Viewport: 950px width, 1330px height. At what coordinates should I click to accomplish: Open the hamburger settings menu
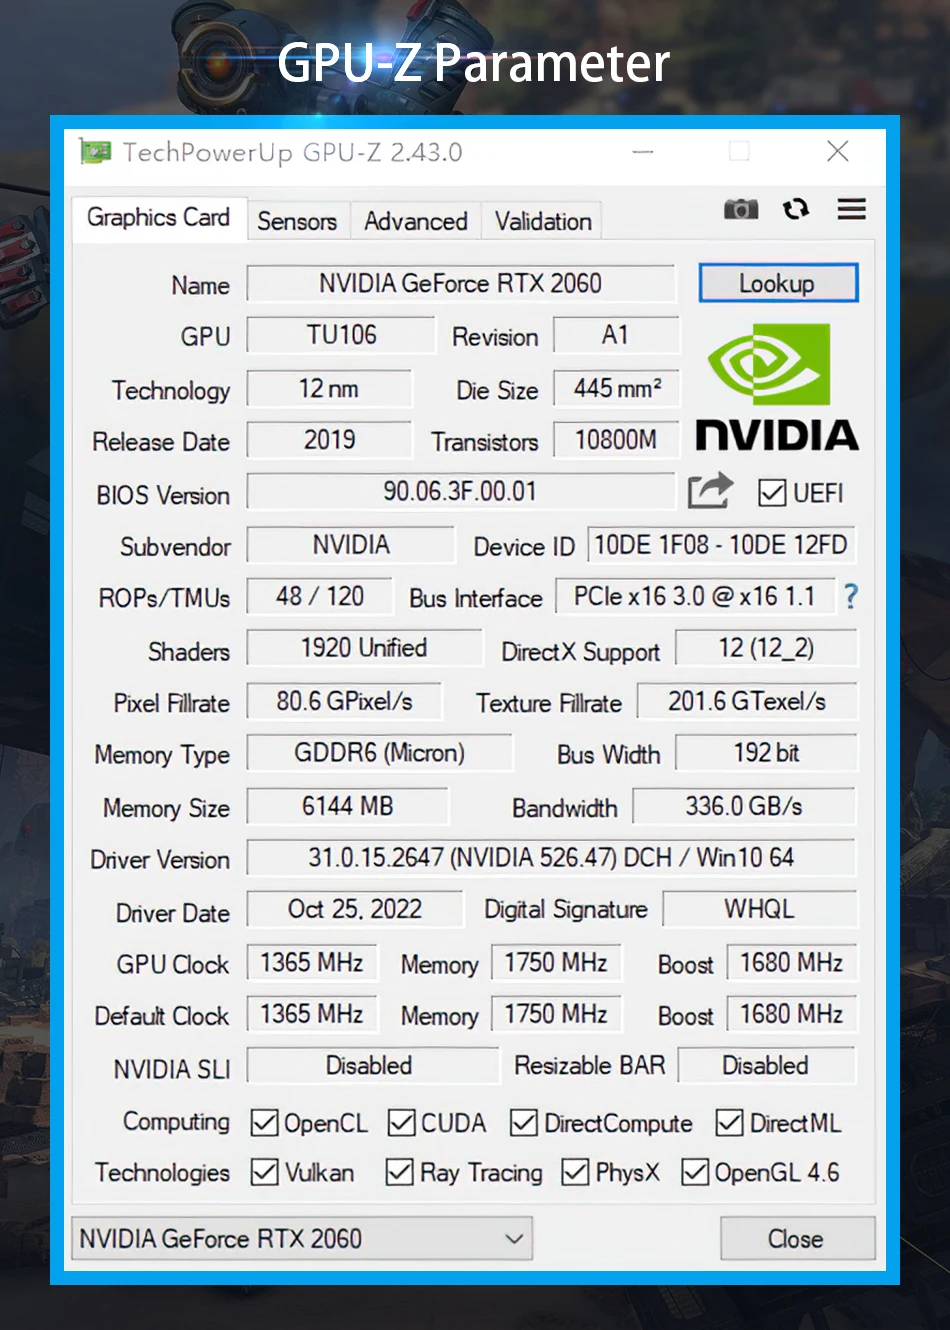click(851, 209)
